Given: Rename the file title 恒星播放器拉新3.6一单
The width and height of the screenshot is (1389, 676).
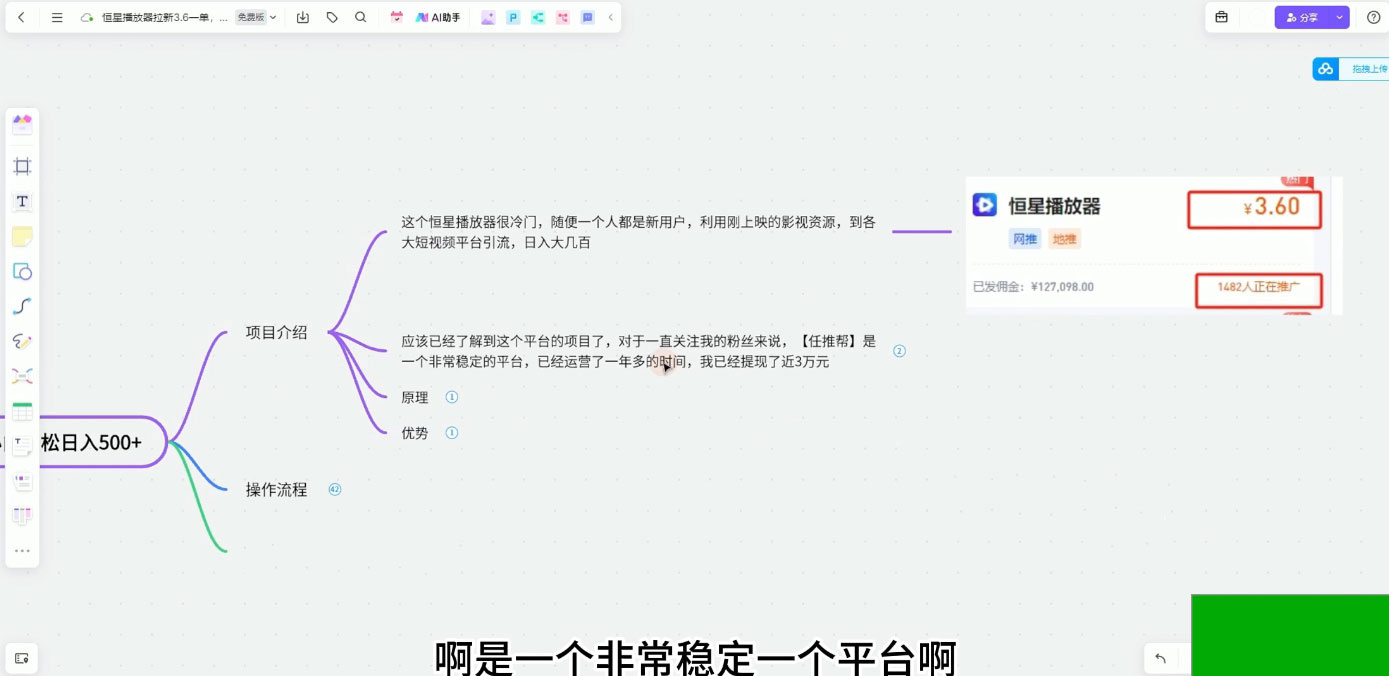Looking at the screenshot, I should pos(164,17).
